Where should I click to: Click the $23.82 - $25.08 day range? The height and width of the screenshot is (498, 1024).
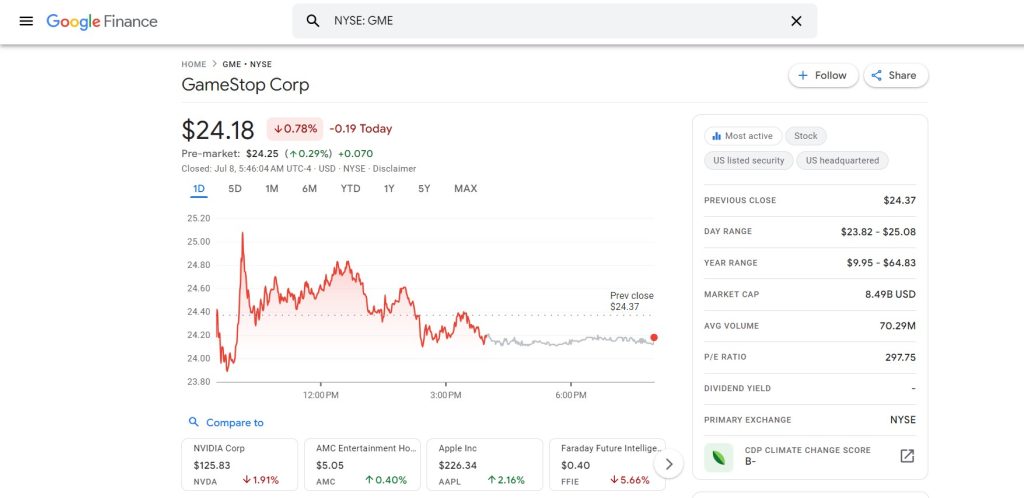(x=878, y=232)
